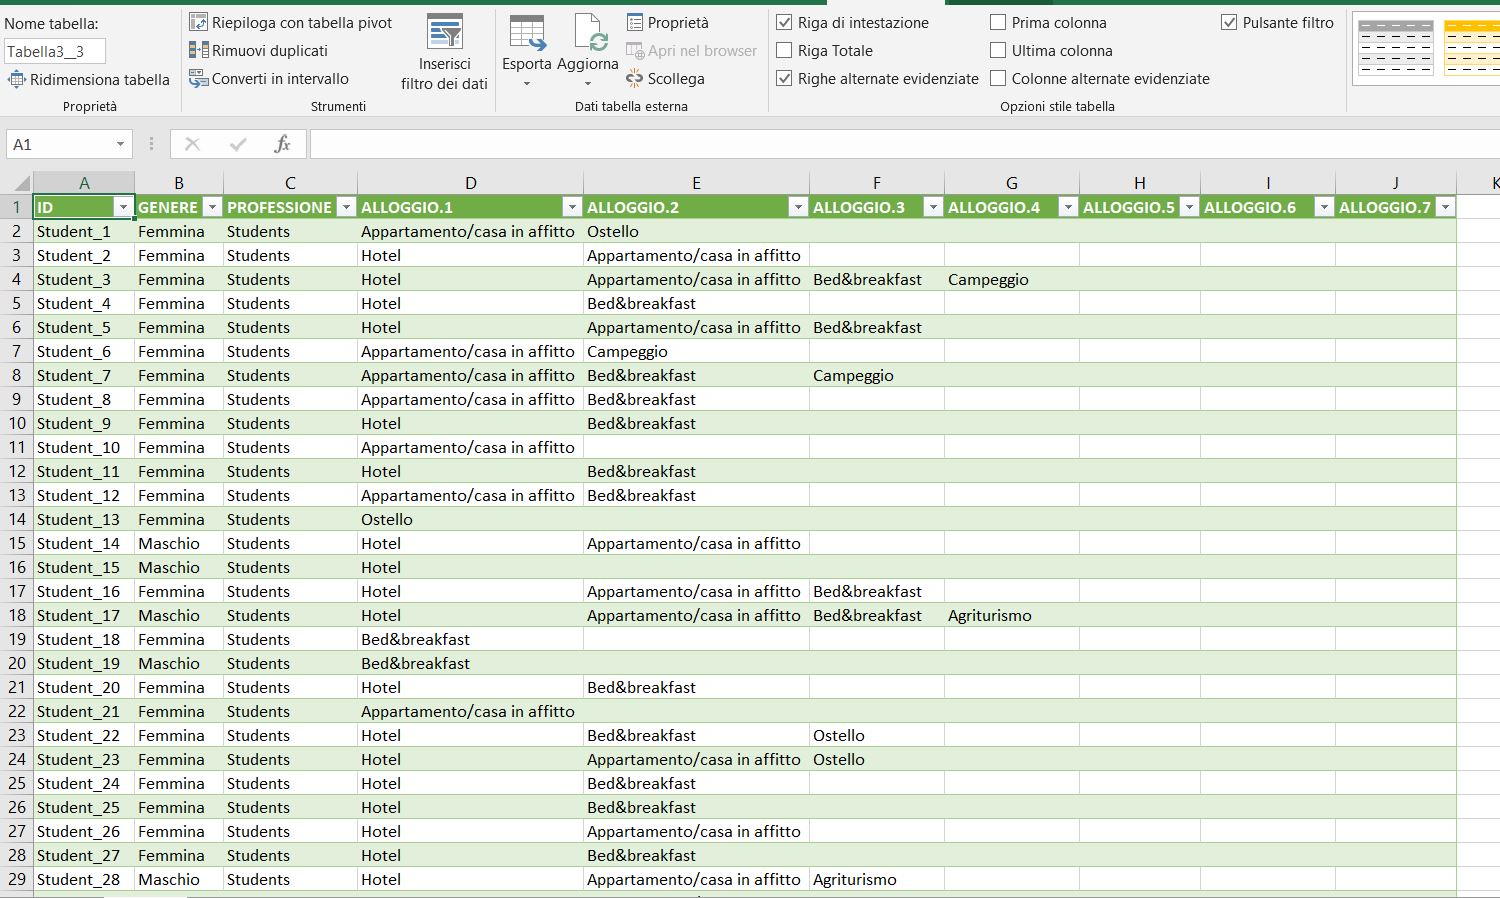Click Ostello cell in Student_1 row
This screenshot has width=1500, height=898.
pyautogui.click(x=697, y=231)
